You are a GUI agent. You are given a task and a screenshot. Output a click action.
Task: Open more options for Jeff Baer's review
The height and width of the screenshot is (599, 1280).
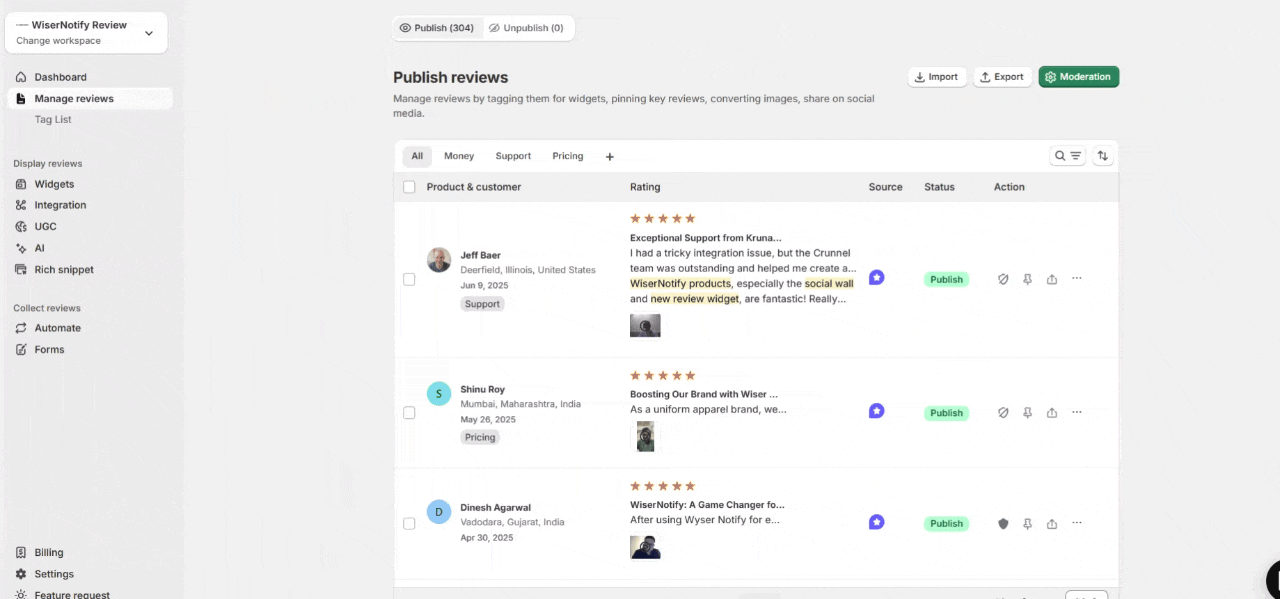point(1077,279)
